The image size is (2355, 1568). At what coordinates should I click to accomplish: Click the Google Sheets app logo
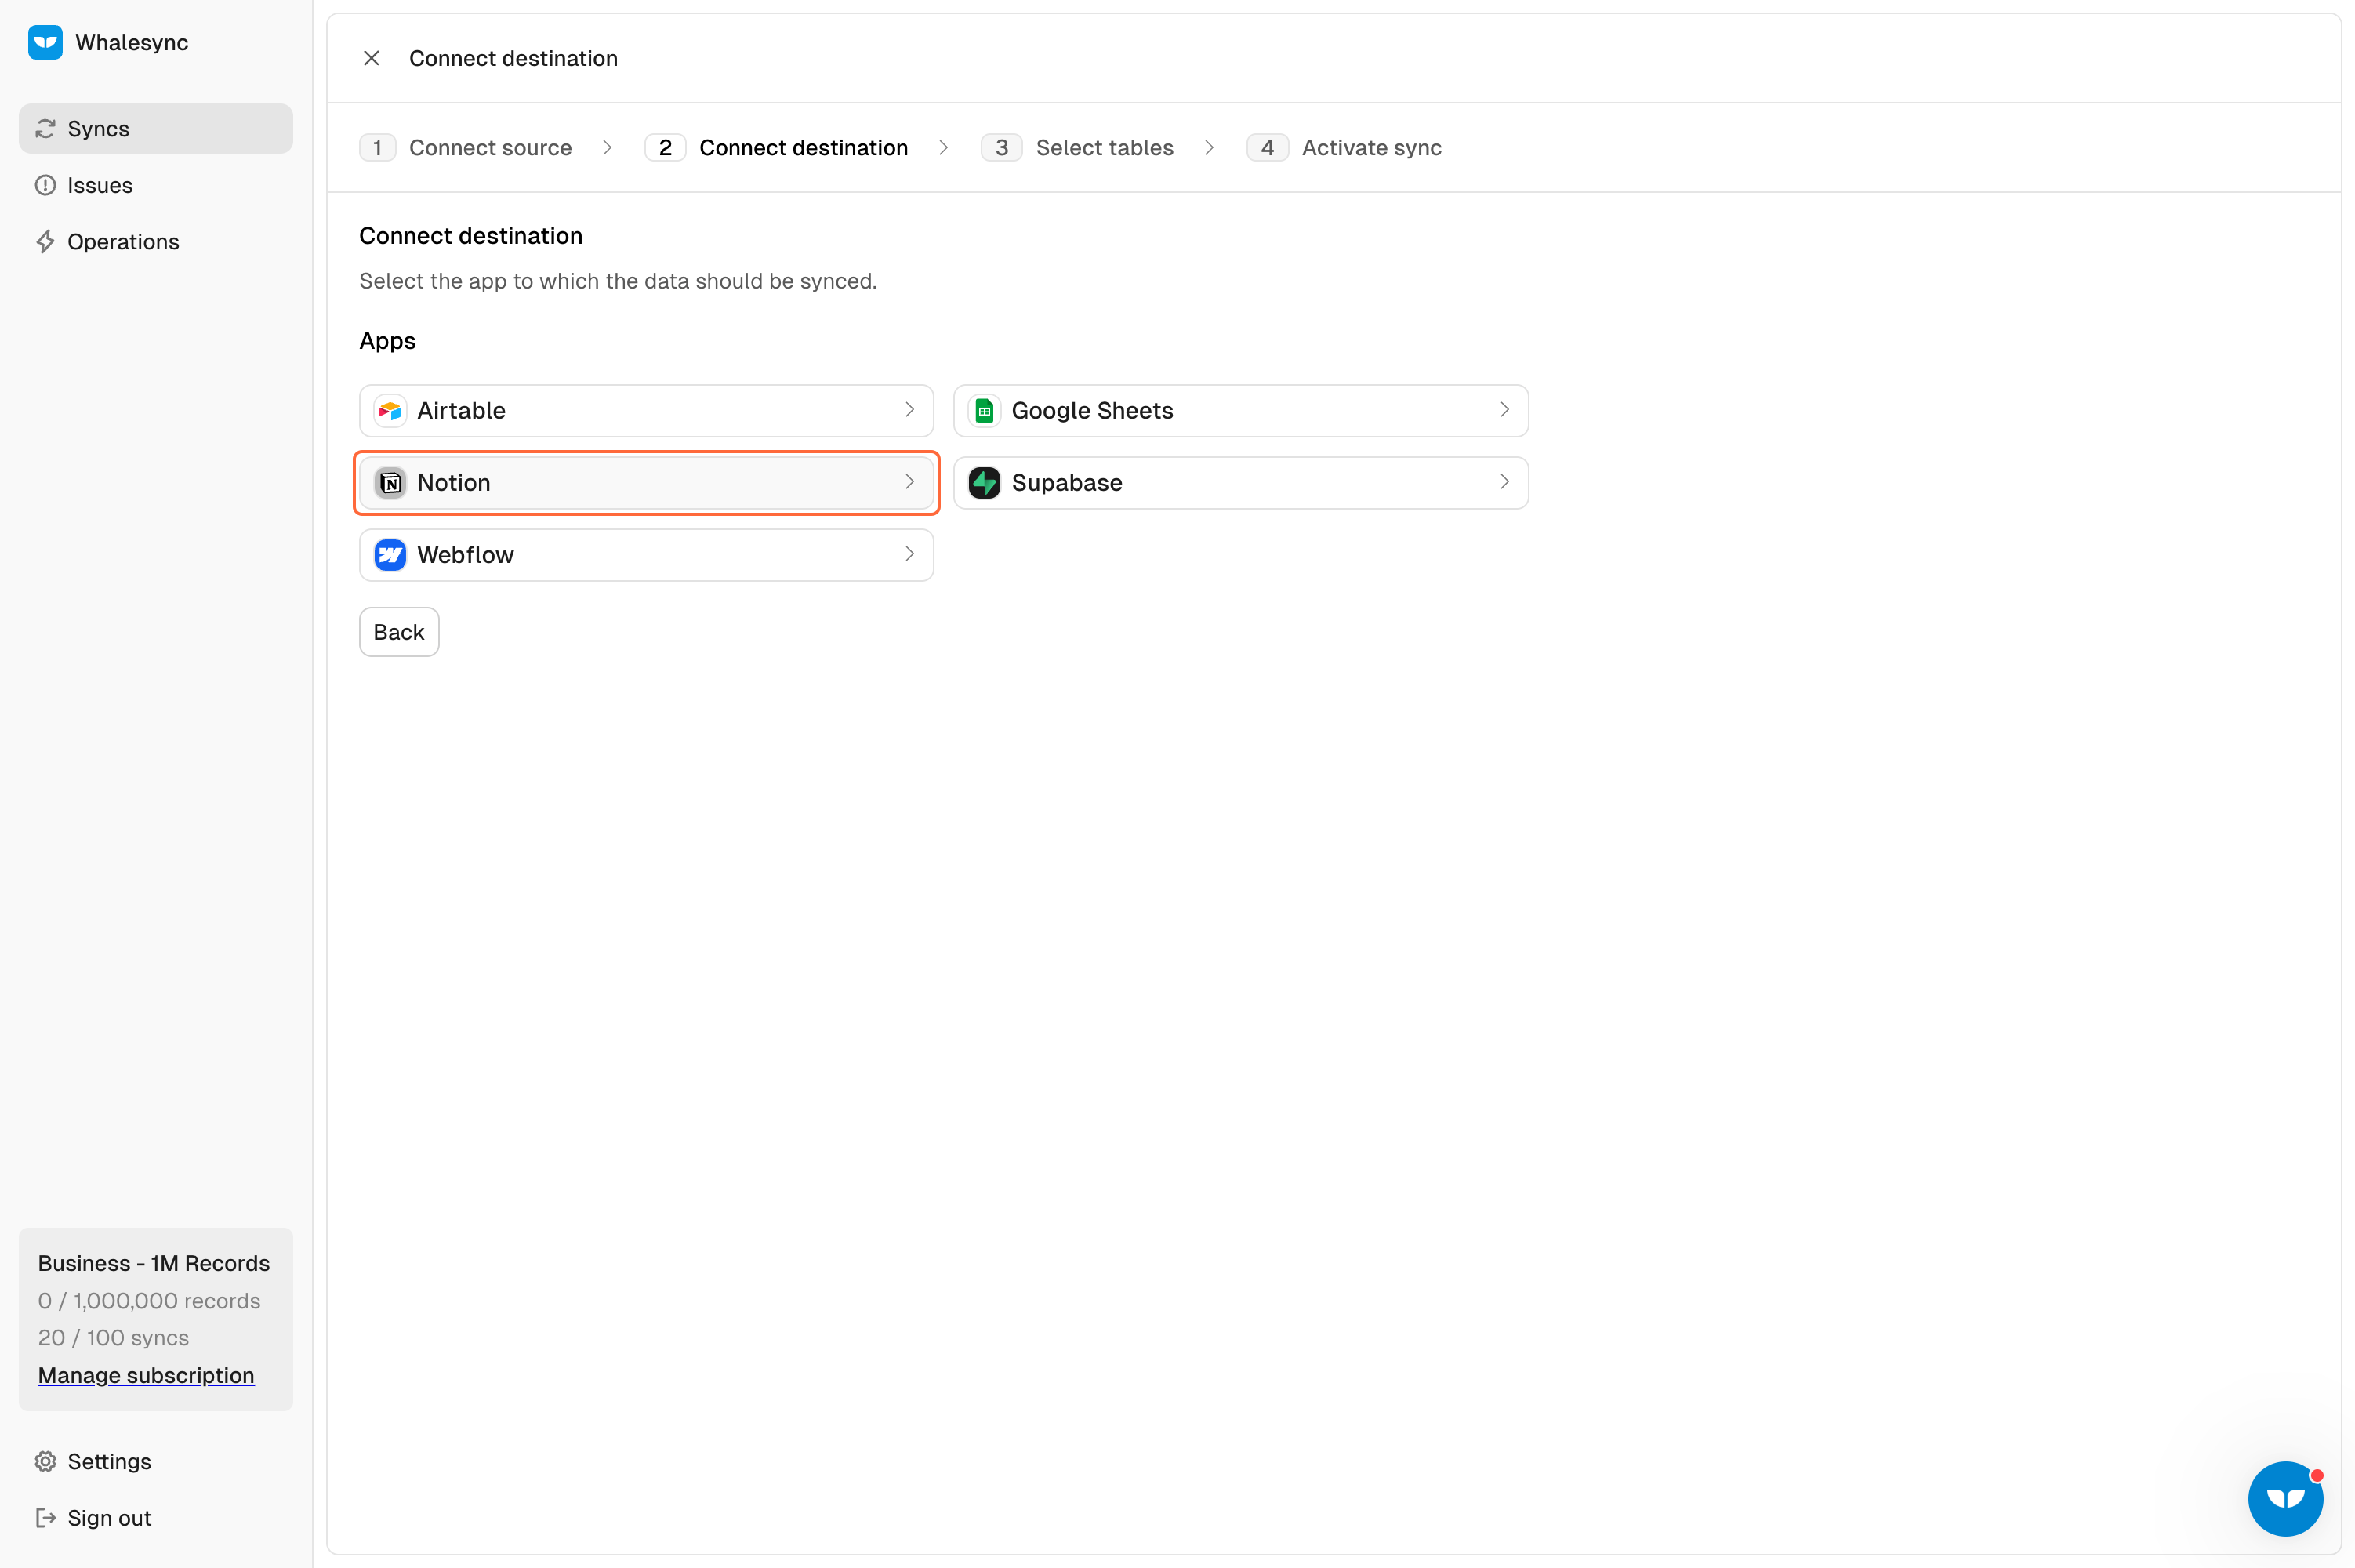(x=984, y=411)
